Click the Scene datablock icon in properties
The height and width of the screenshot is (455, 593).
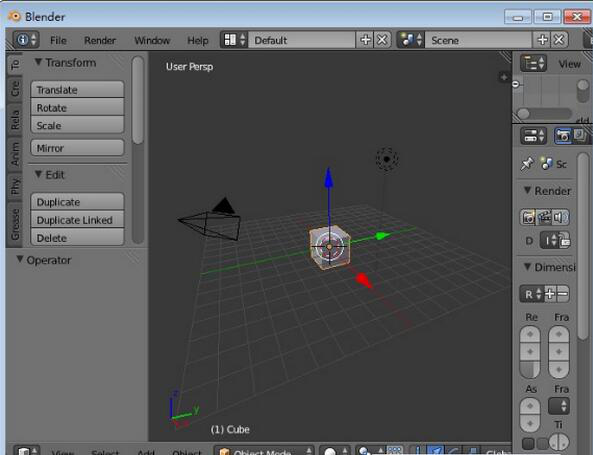[x=546, y=163]
